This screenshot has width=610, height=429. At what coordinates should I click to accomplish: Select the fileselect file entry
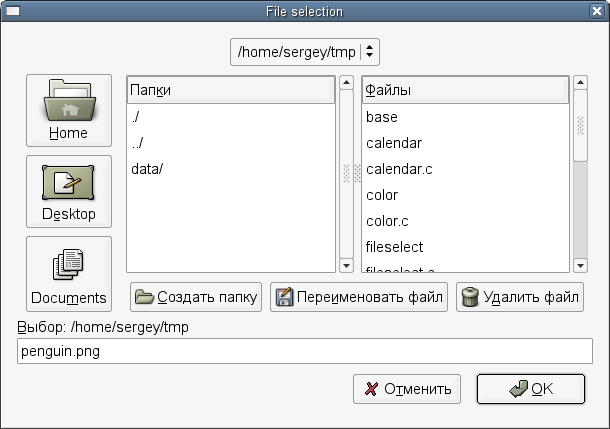click(395, 247)
